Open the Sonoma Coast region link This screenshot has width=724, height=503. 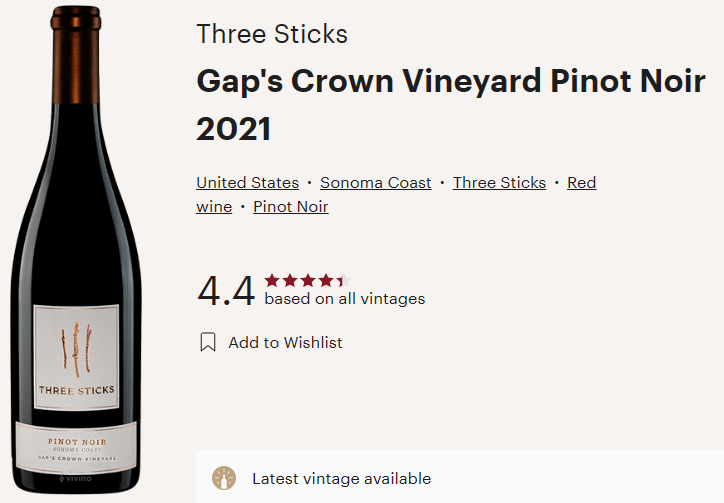[x=376, y=183]
